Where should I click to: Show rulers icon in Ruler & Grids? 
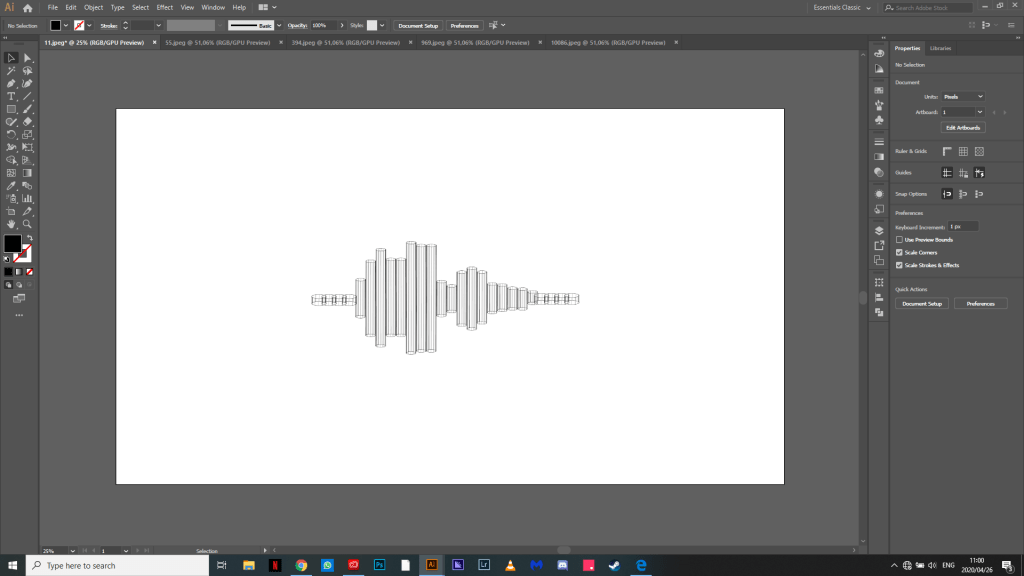pos(947,151)
